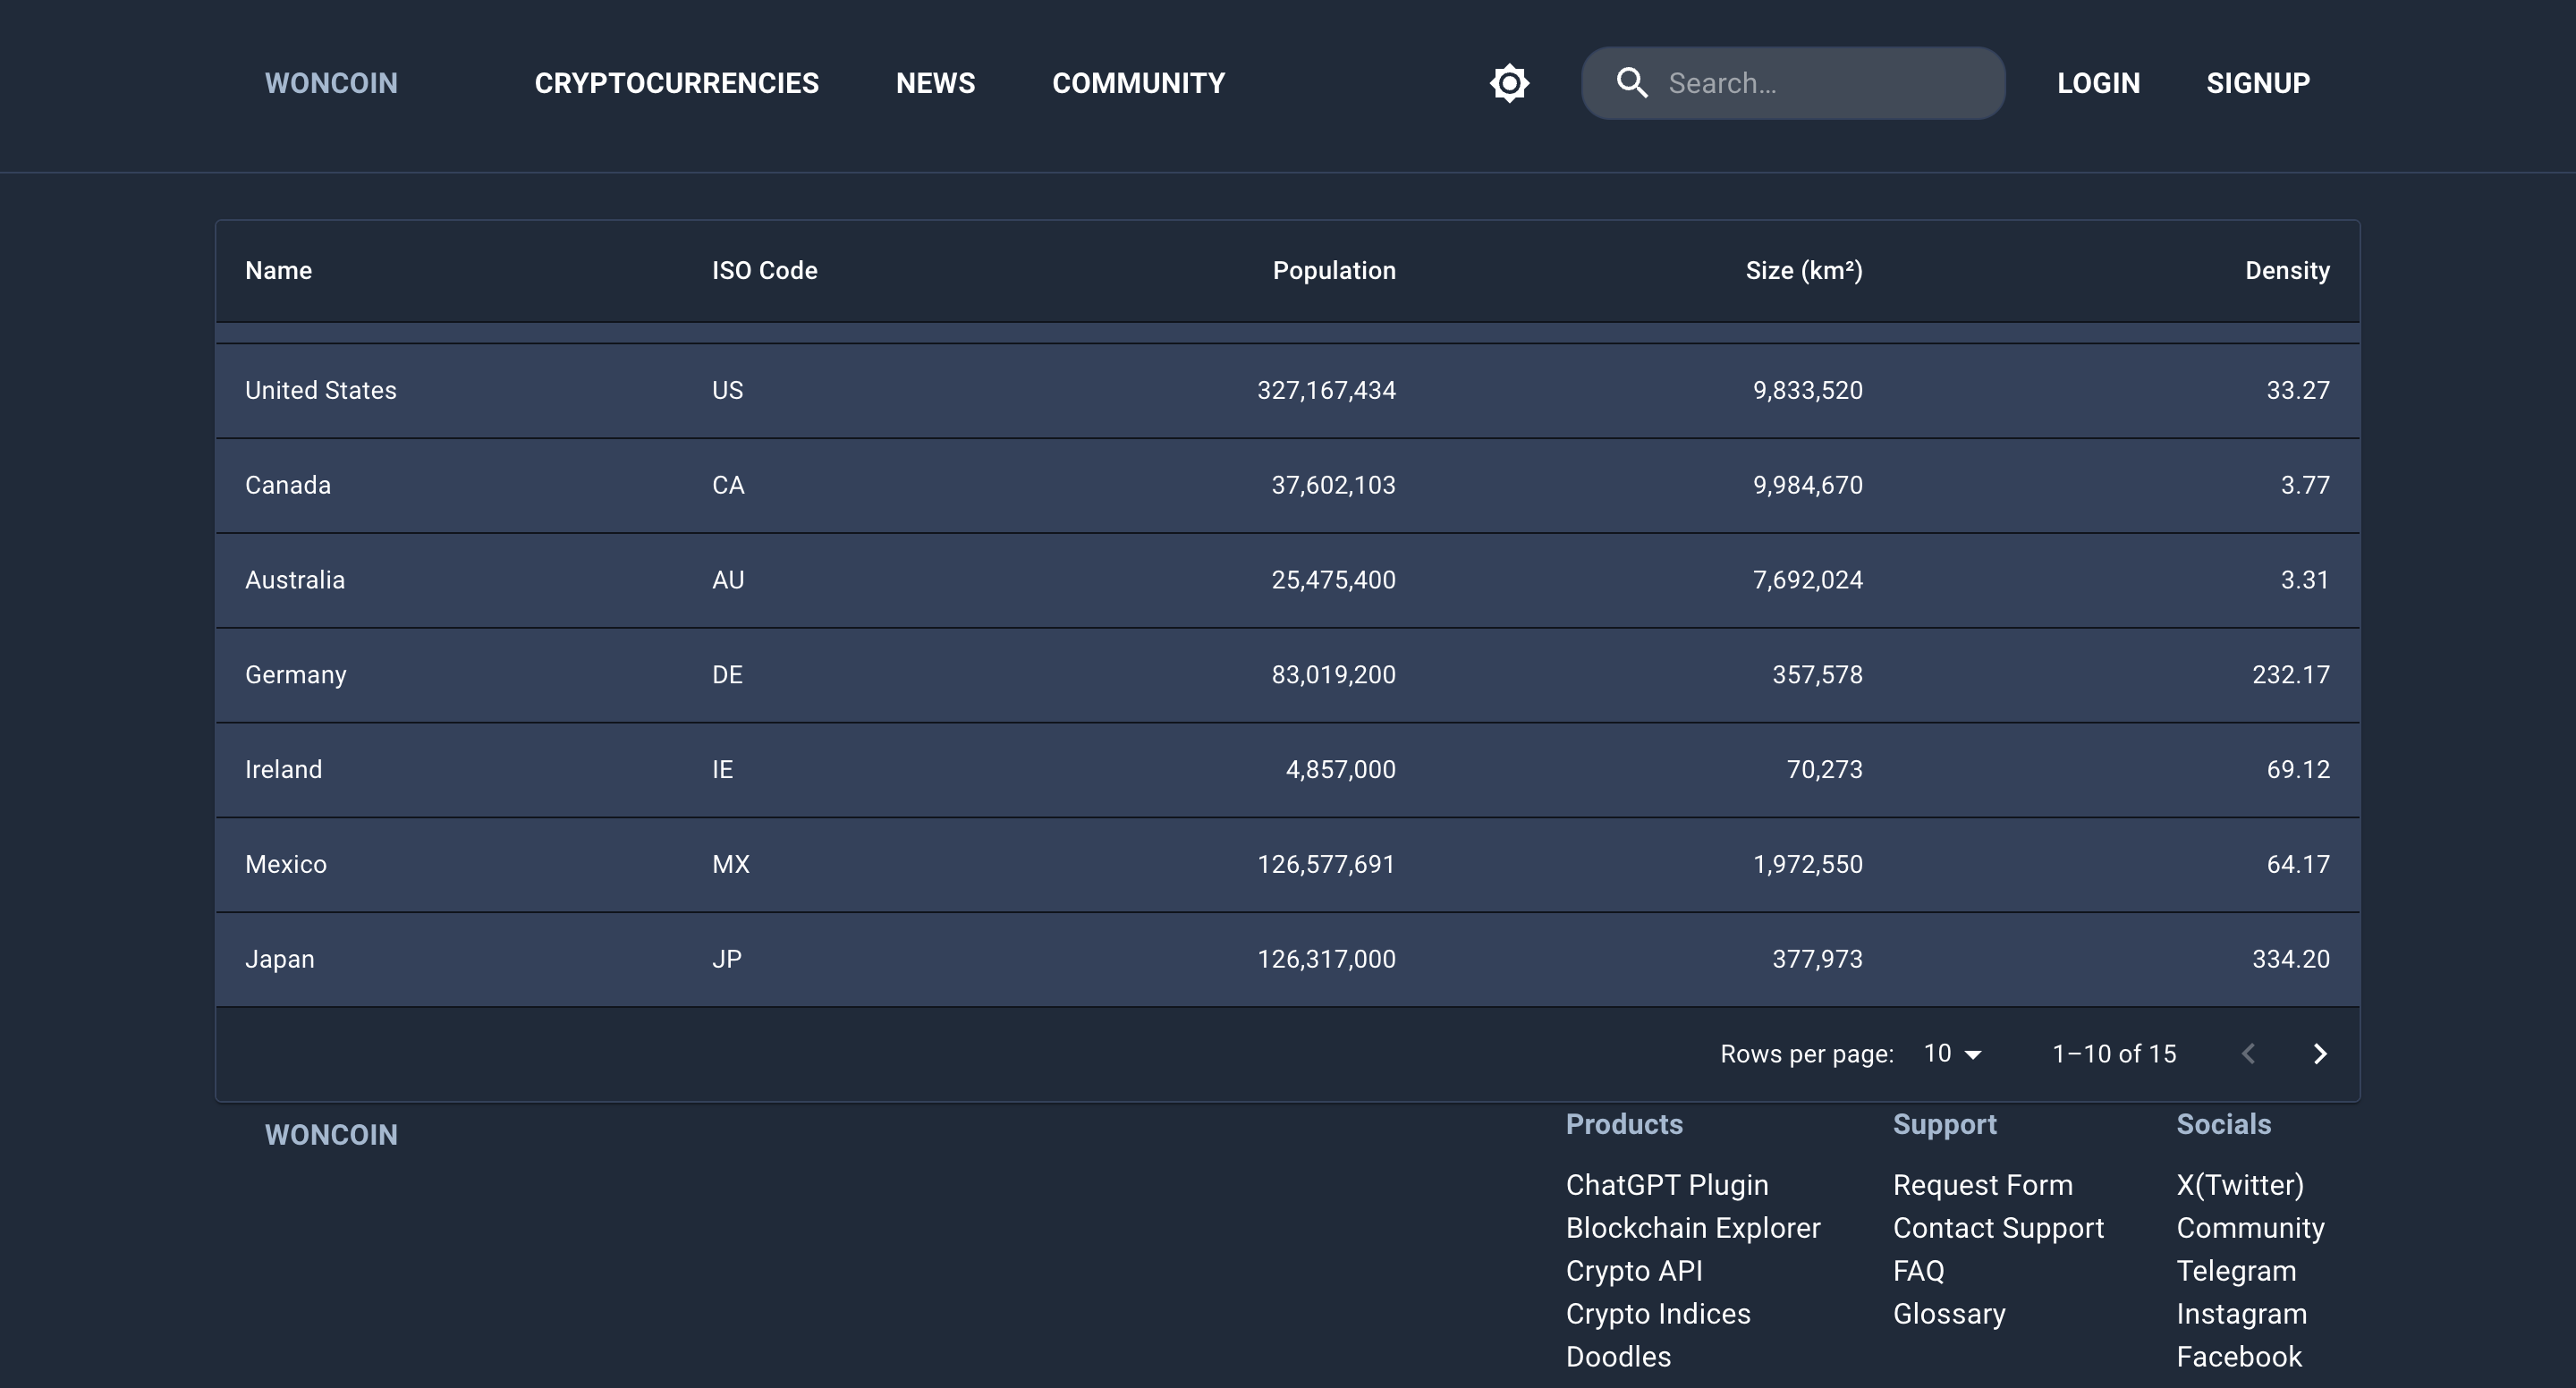Click the SIGNUP button
This screenshot has height=1388, width=2576.
pos(2258,83)
